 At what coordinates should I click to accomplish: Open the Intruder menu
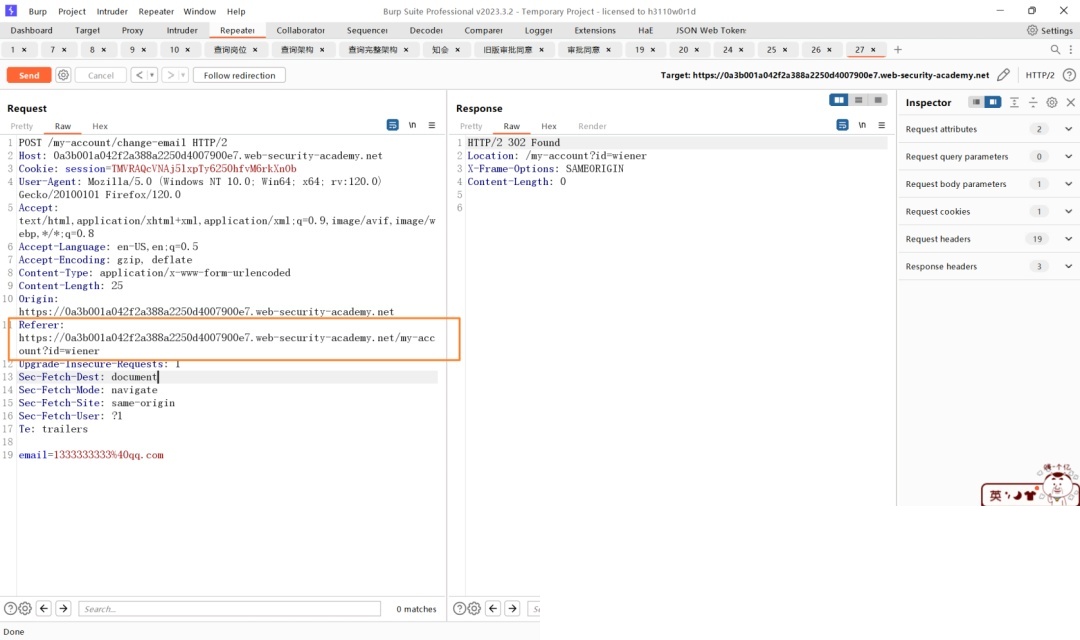[112, 11]
